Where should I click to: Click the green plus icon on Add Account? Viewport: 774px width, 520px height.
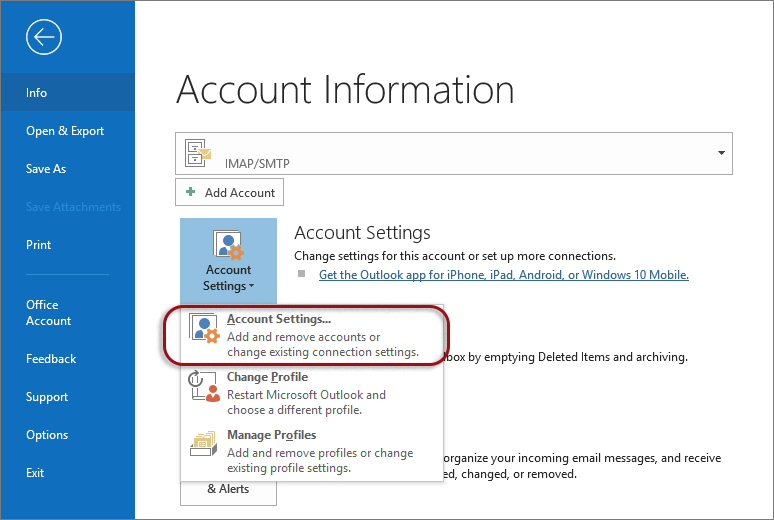pos(191,192)
